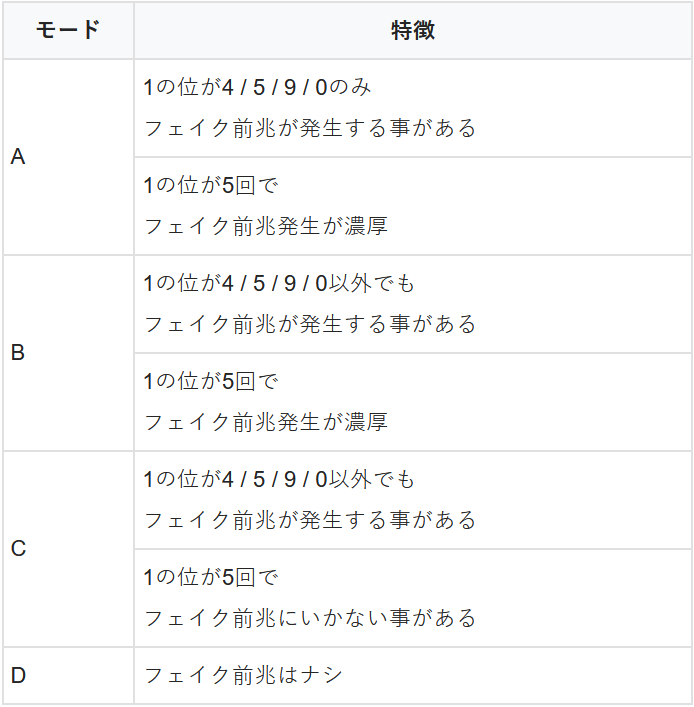694x707 pixels.
Task: Click mode C cell フェイク前兆にいかない事がある
Action: [413, 598]
